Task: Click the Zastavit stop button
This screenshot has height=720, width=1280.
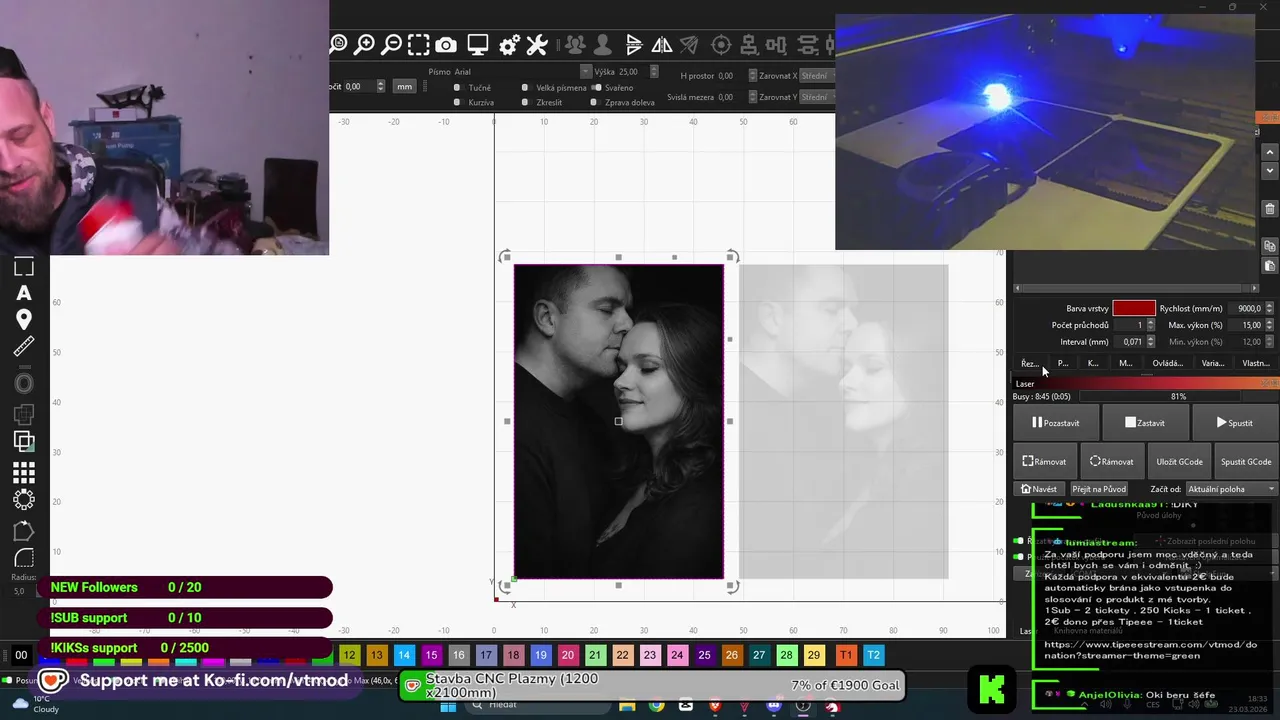Action: coord(1144,423)
